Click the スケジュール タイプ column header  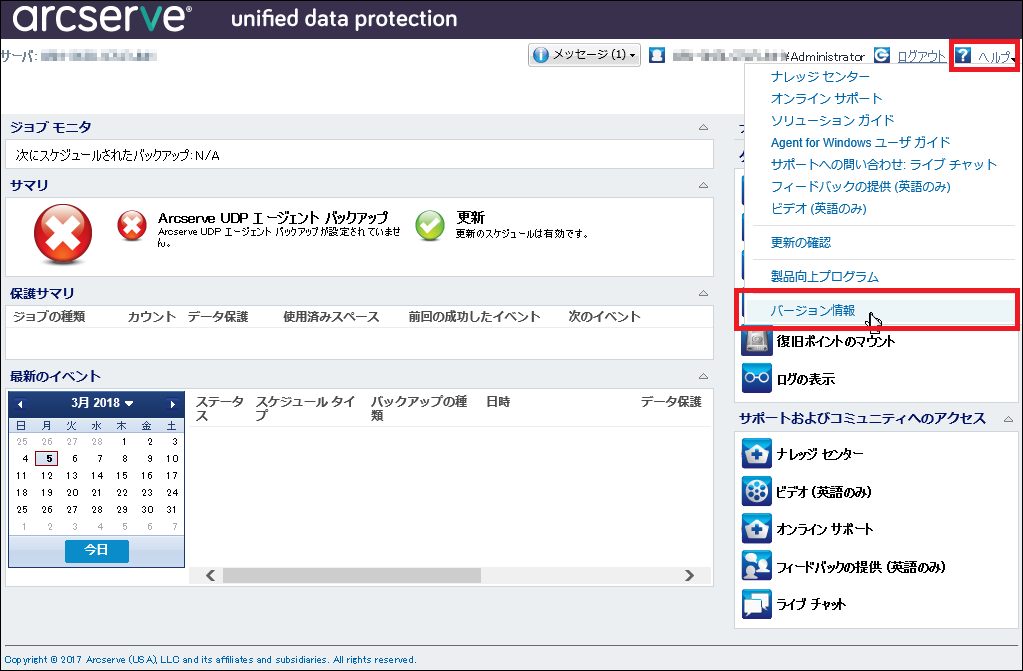pyautogui.click(x=305, y=409)
